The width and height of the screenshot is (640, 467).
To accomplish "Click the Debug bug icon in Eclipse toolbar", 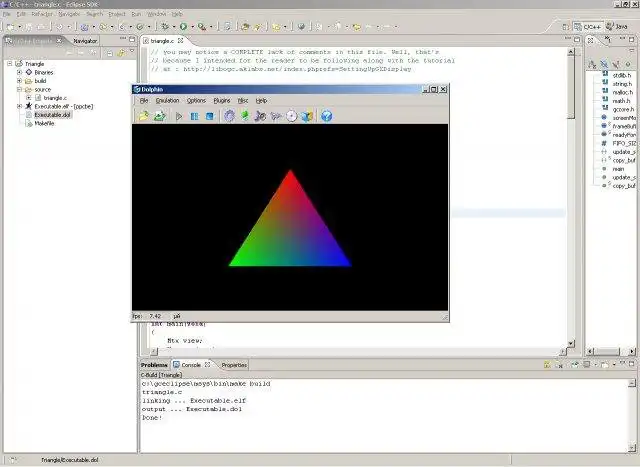I will tap(165, 27).
